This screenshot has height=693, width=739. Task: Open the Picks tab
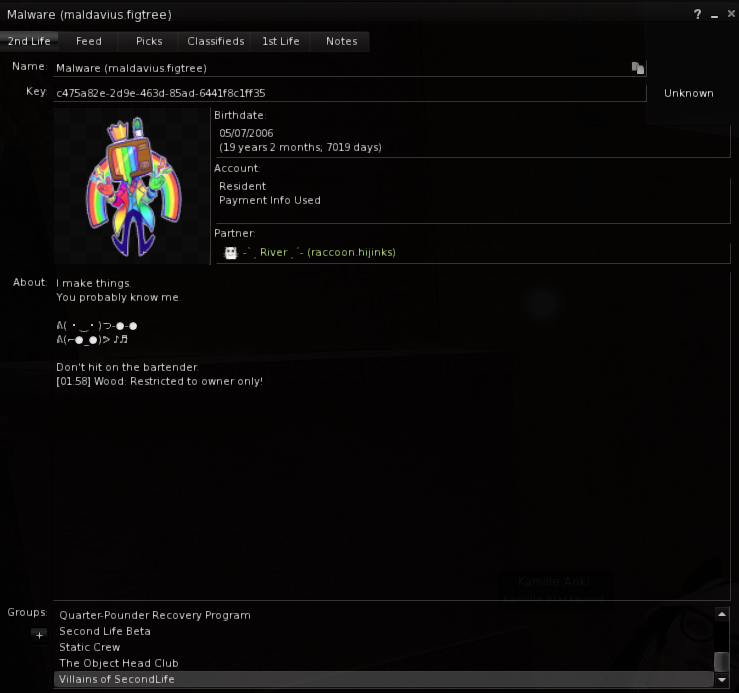pyautogui.click(x=149, y=41)
